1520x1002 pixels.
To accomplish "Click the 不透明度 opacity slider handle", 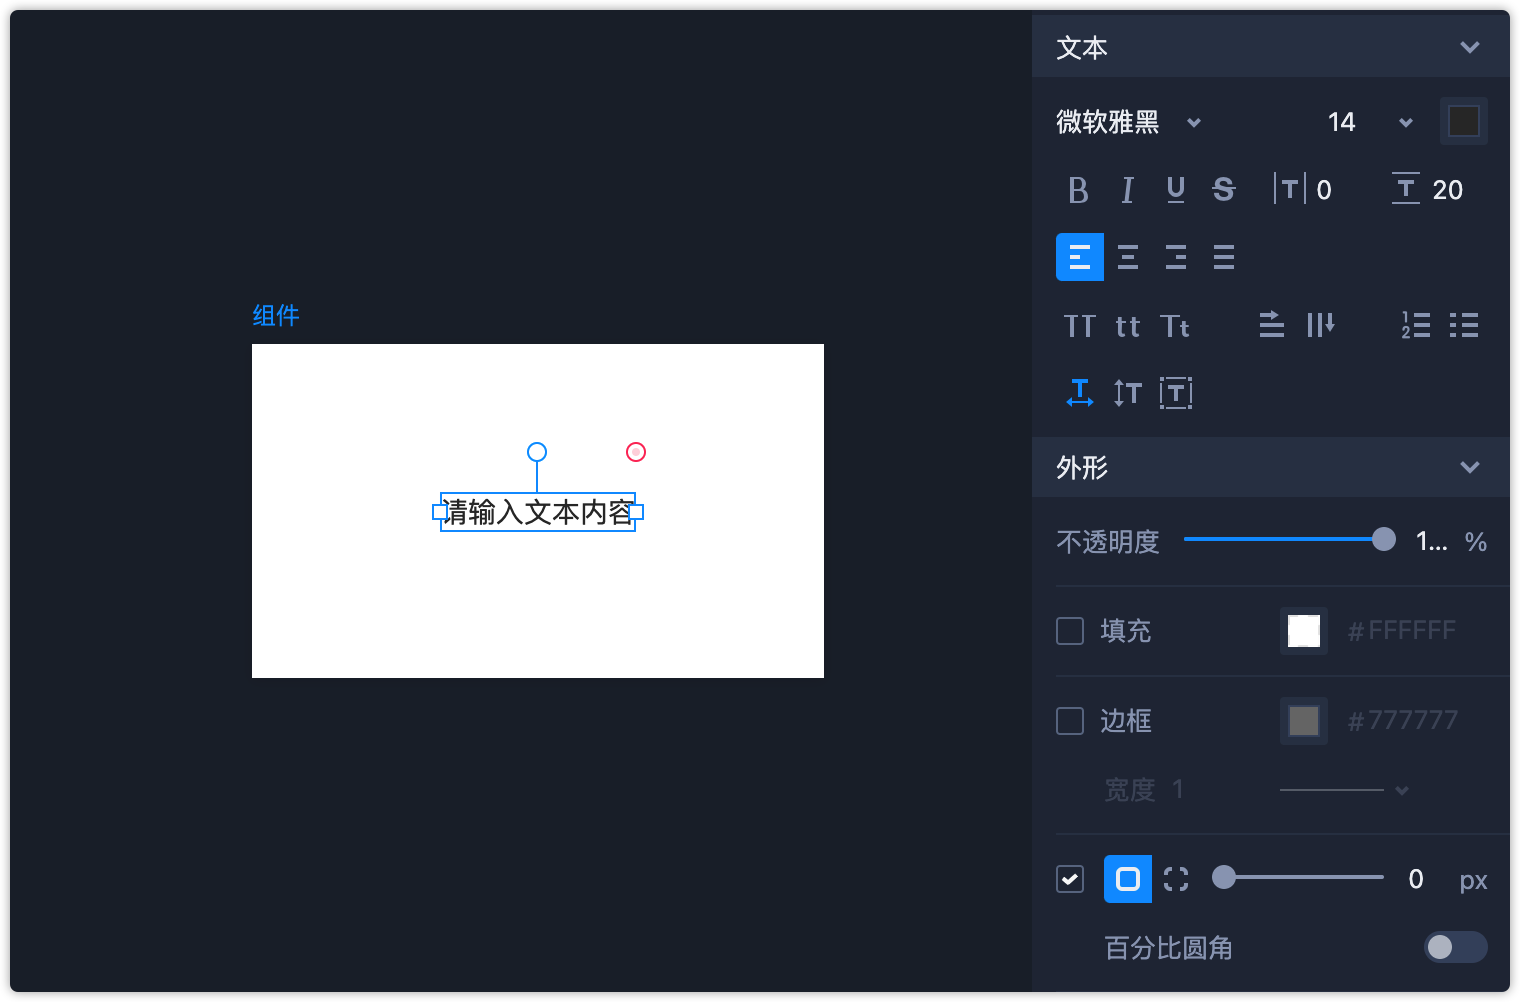I will (x=1384, y=540).
